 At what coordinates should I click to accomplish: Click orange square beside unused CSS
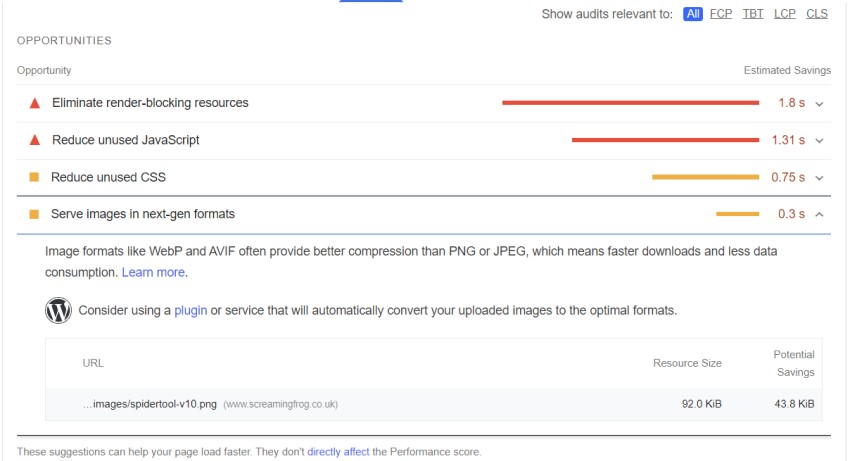[34, 177]
